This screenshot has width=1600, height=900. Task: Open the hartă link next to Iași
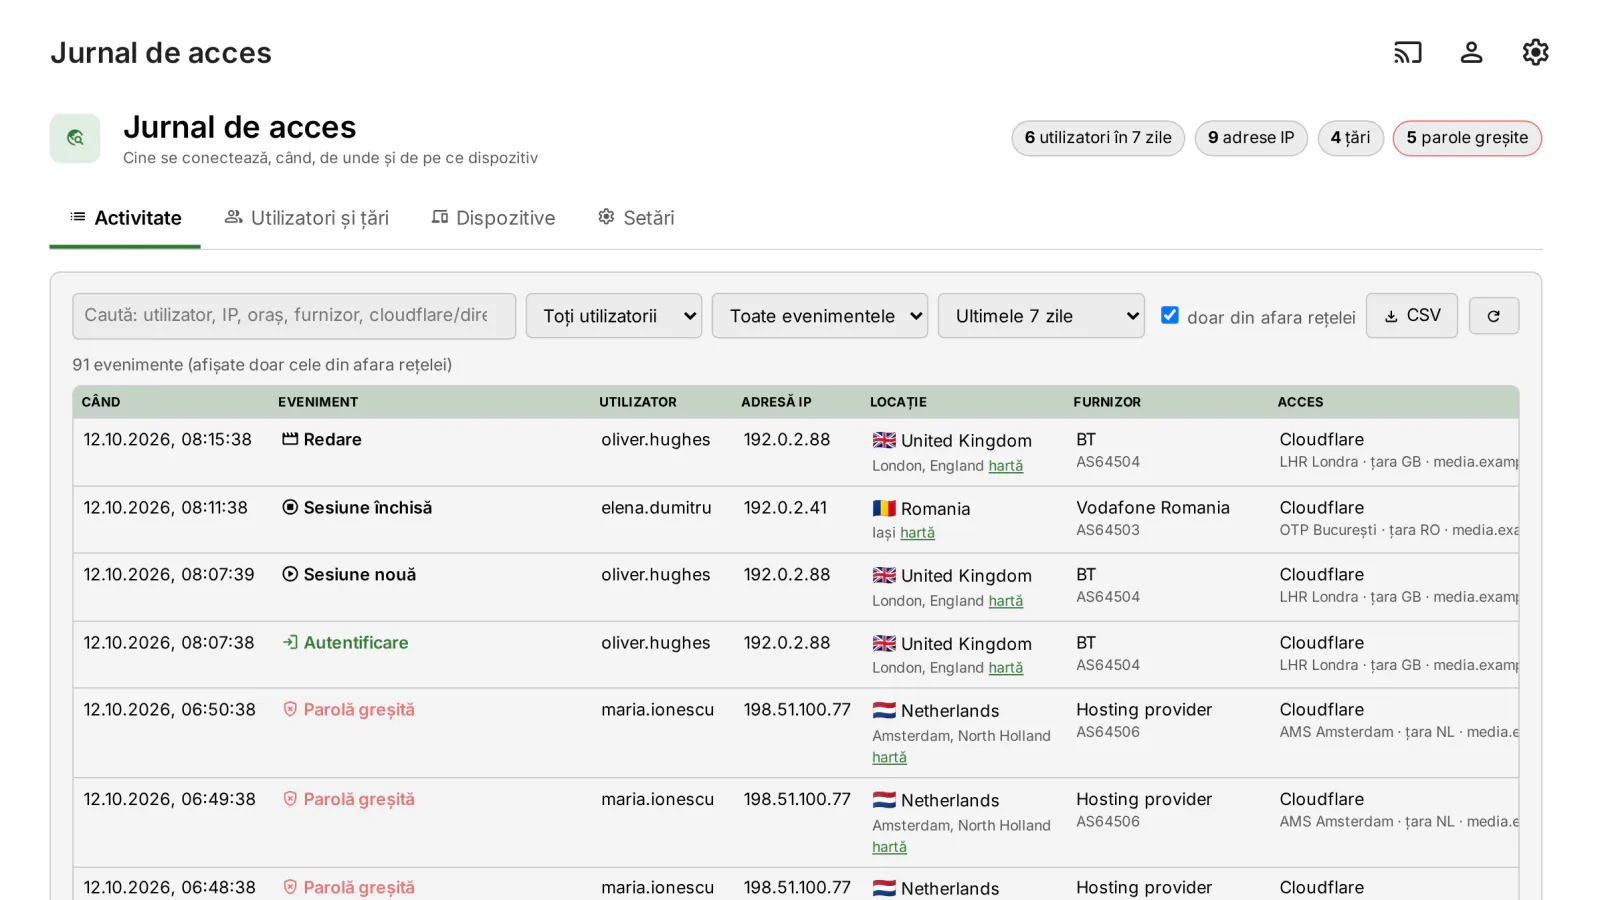point(917,533)
